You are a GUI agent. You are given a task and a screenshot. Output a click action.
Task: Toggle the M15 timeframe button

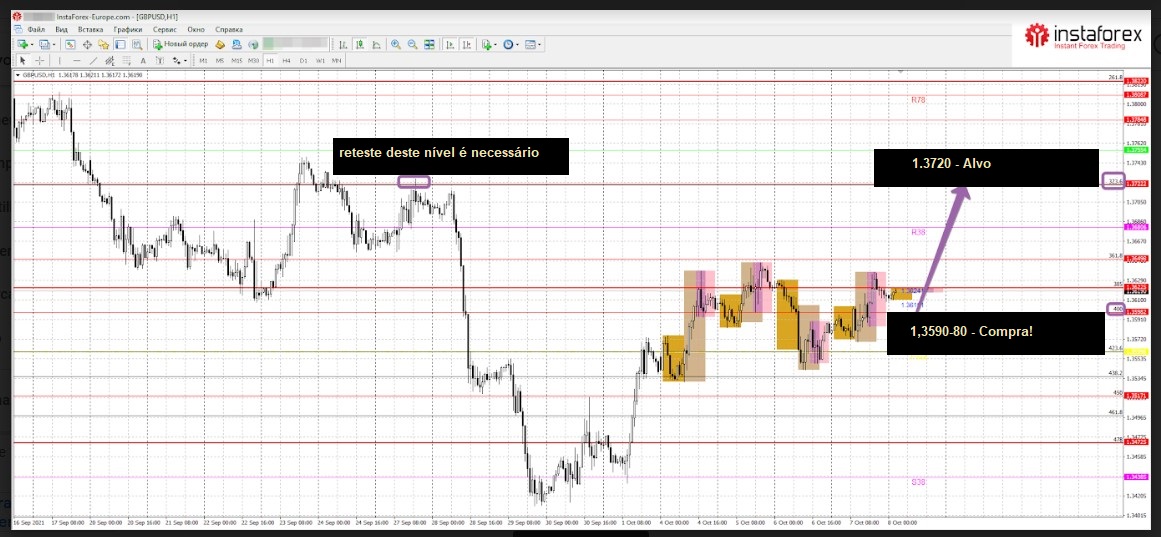[236, 61]
